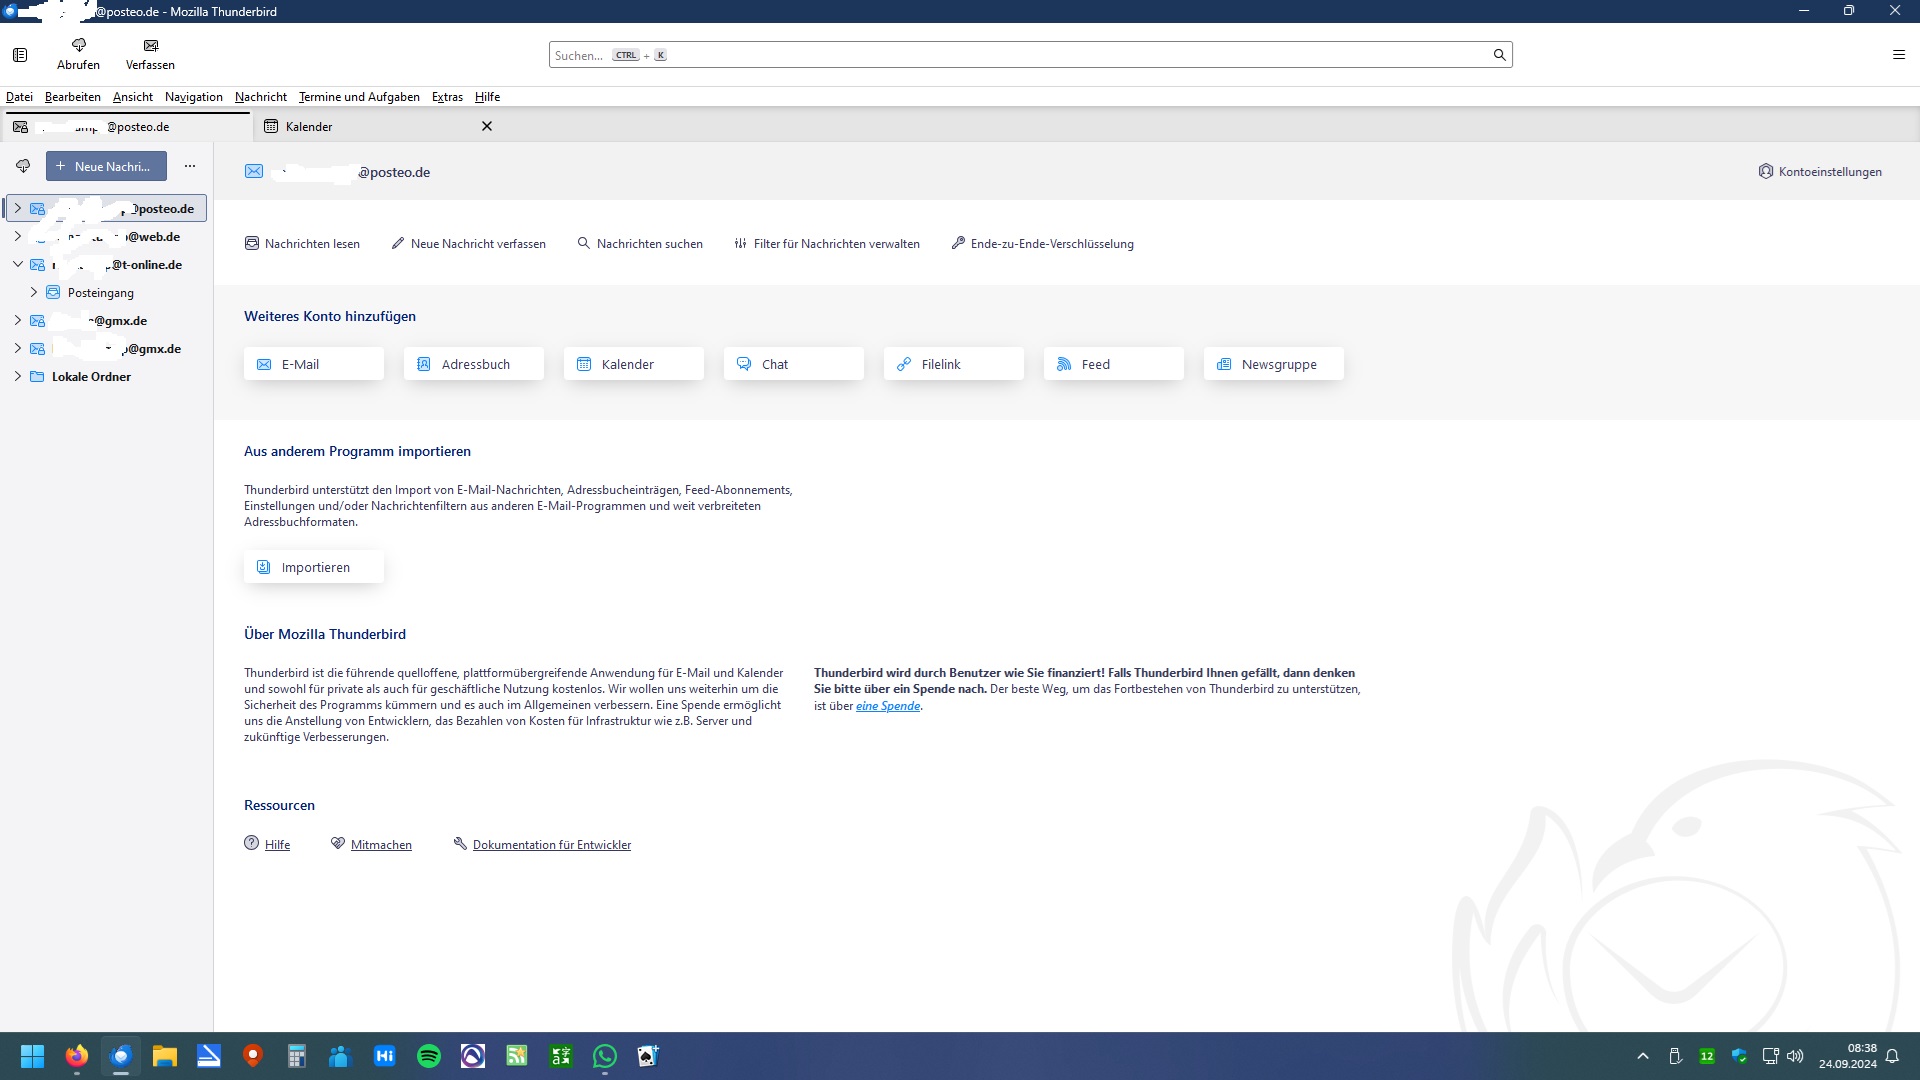Click the search magnifier icon
The width and height of the screenshot is (1920, 1080).
(1499, 55)
